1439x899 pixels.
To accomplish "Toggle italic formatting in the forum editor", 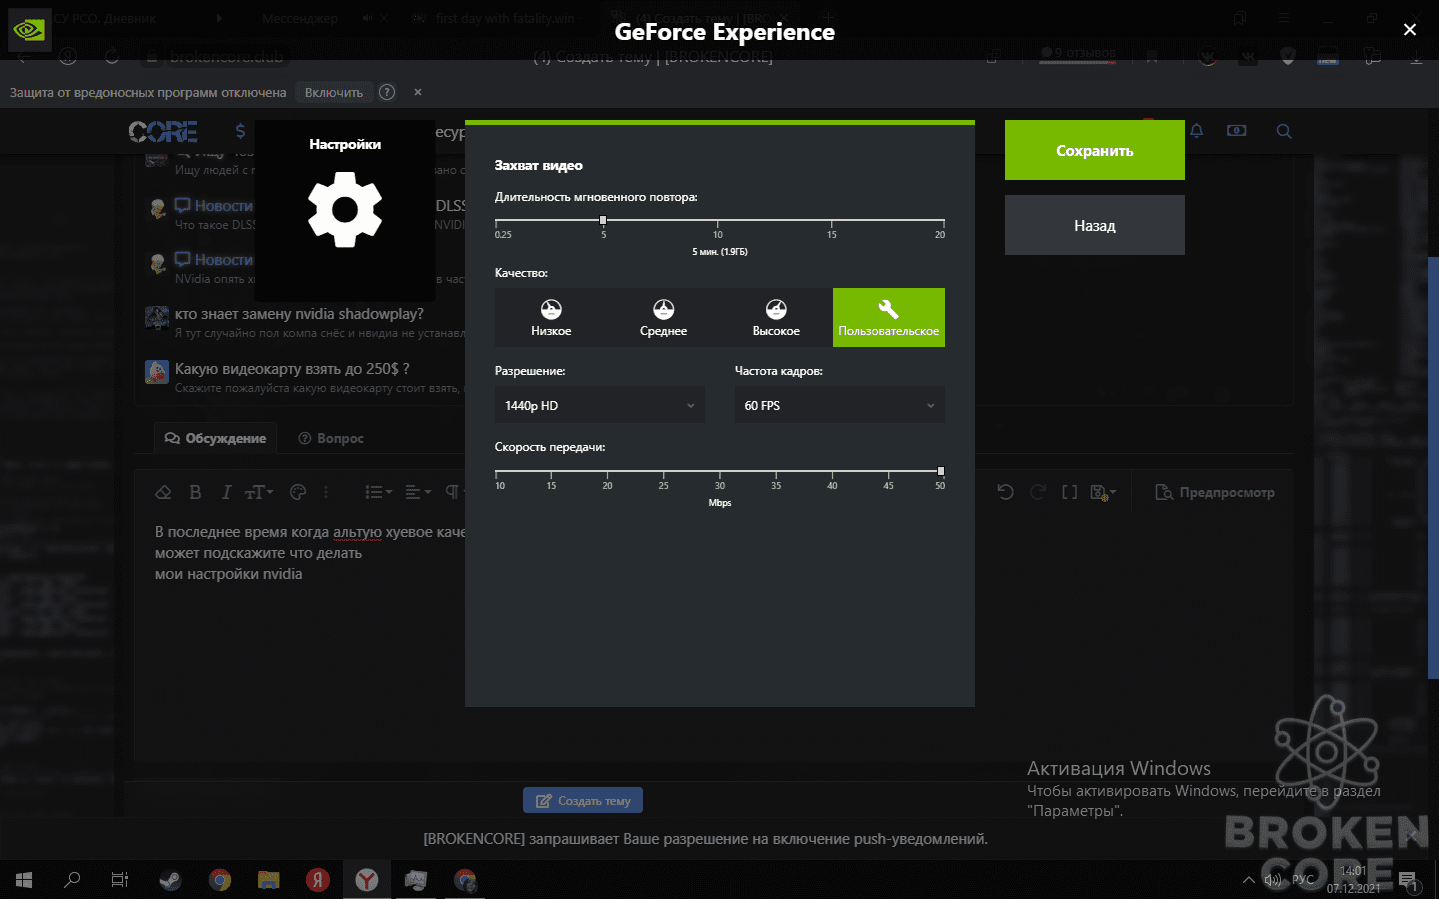I will pos(226,492).
